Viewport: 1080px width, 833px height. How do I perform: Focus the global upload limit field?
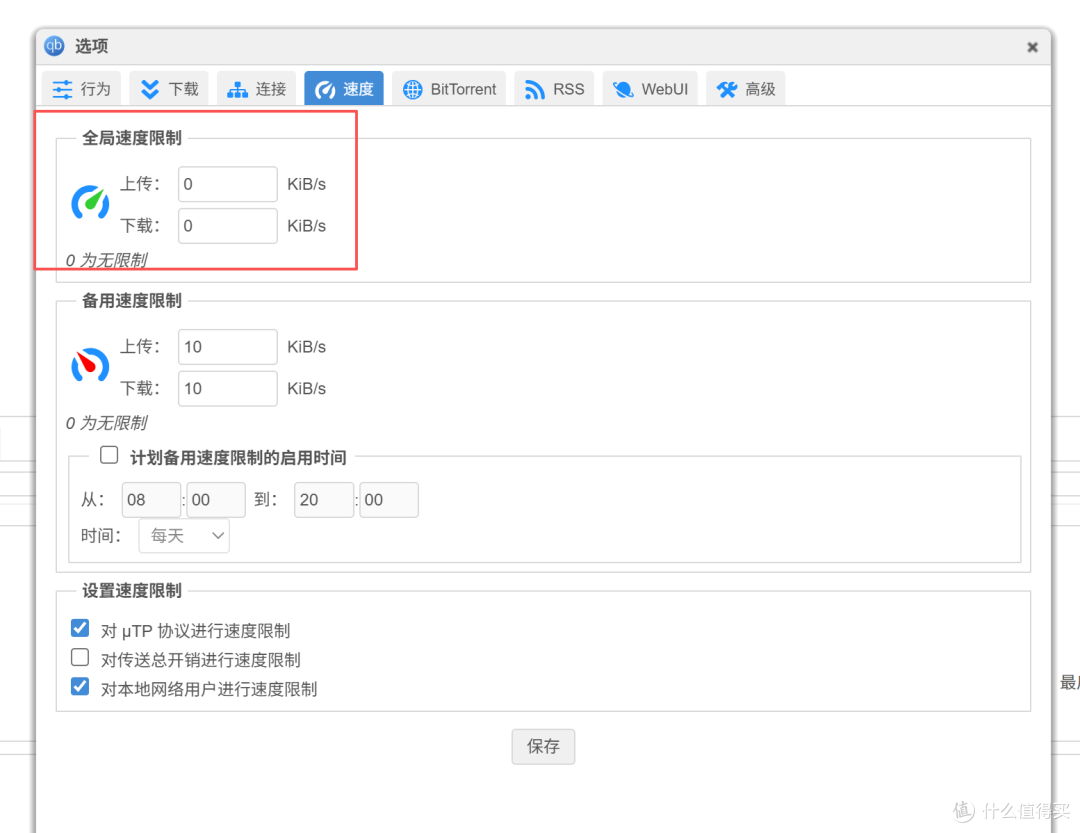[228, 184]
